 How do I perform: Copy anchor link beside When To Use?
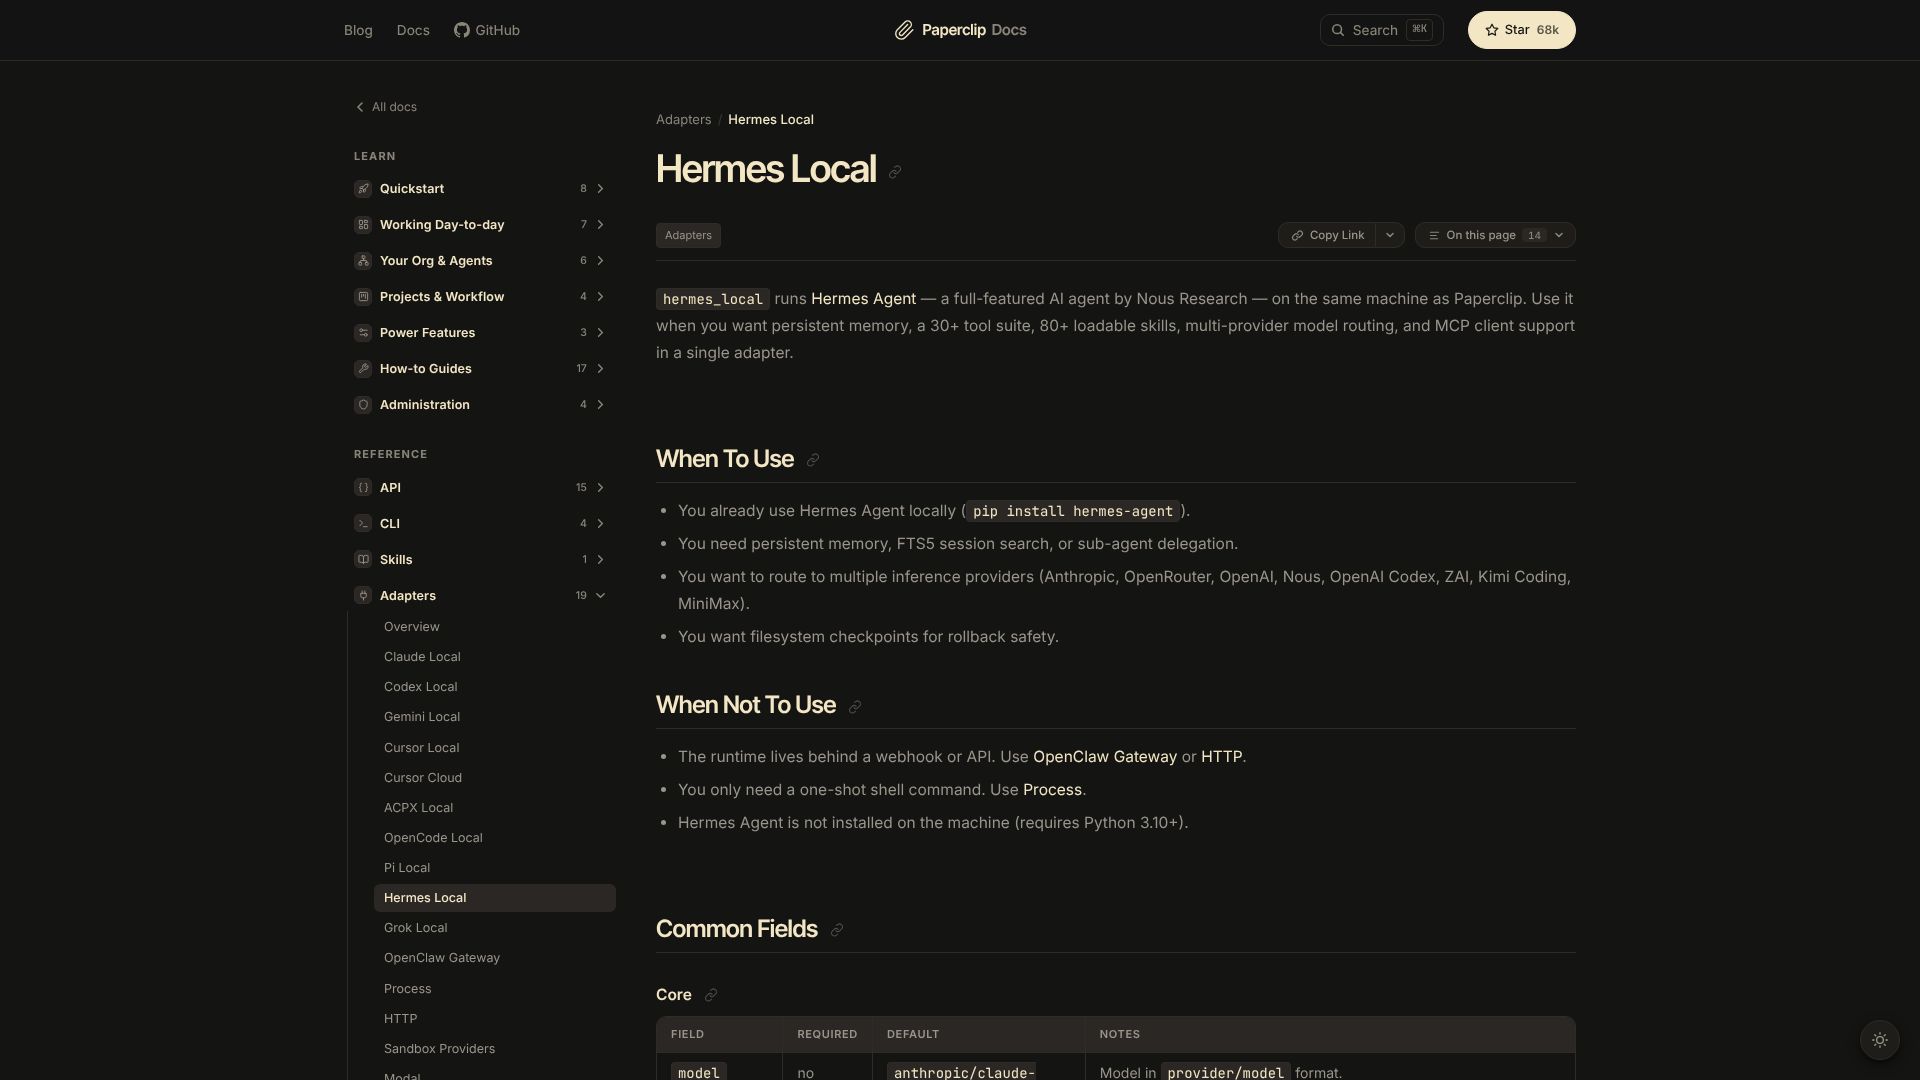click(813, 460)
